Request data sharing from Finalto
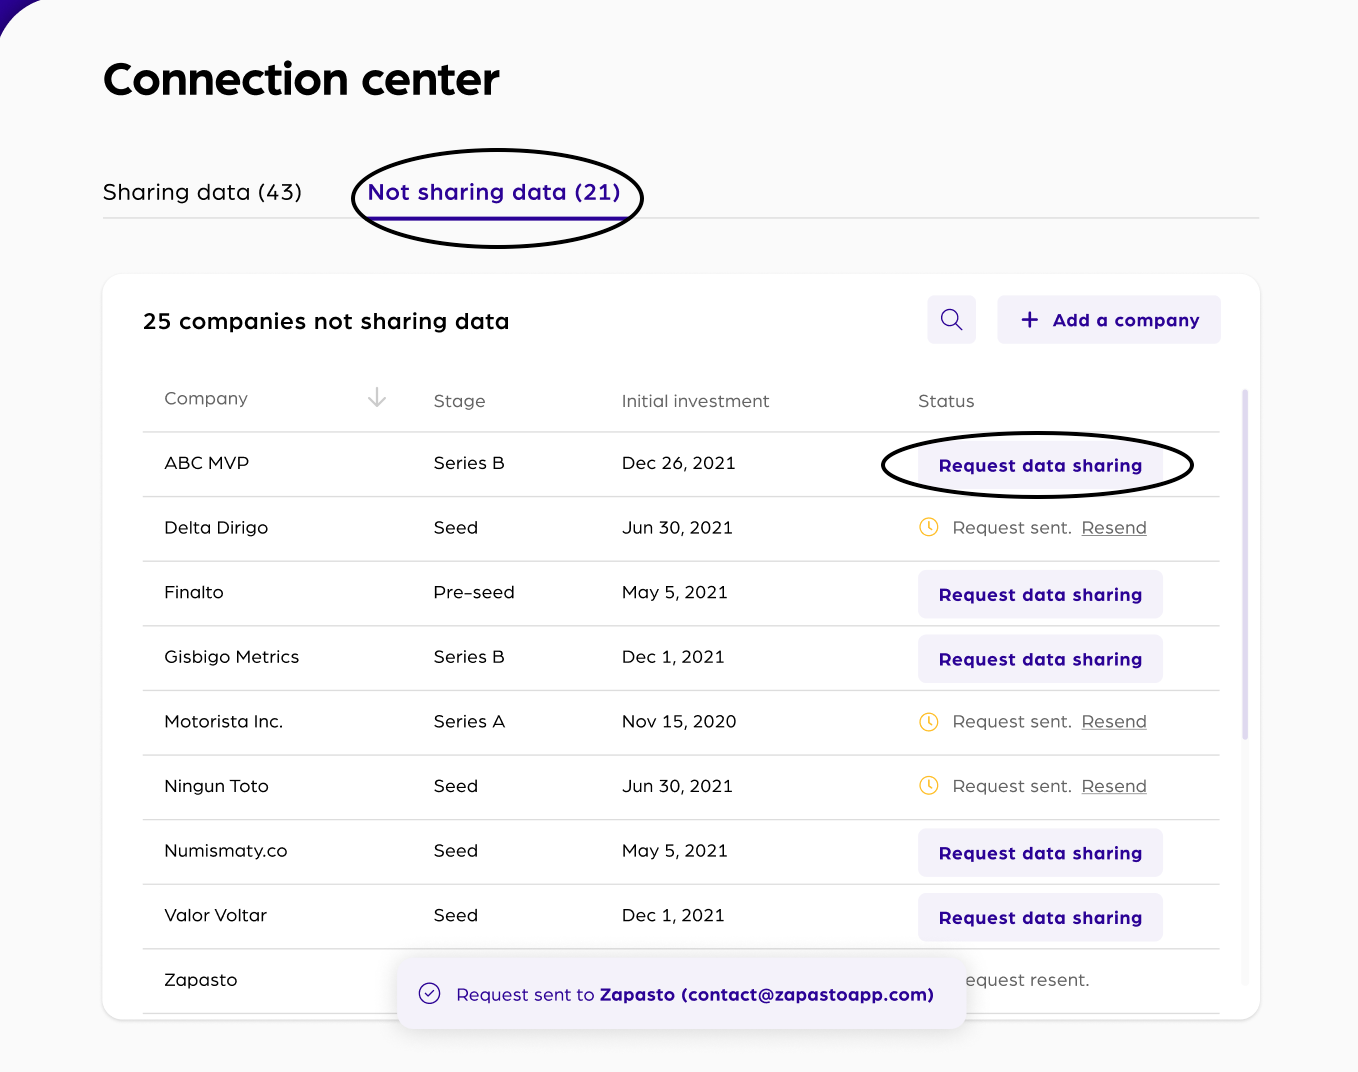 pos(1039,595)
